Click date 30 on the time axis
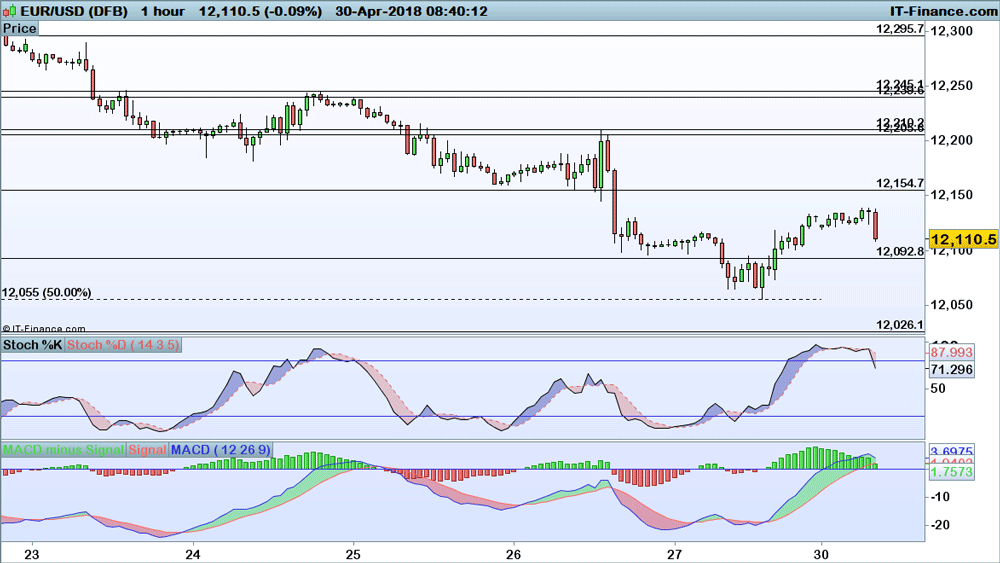This screenshot has width=1000, height=563. coord(821,553)
